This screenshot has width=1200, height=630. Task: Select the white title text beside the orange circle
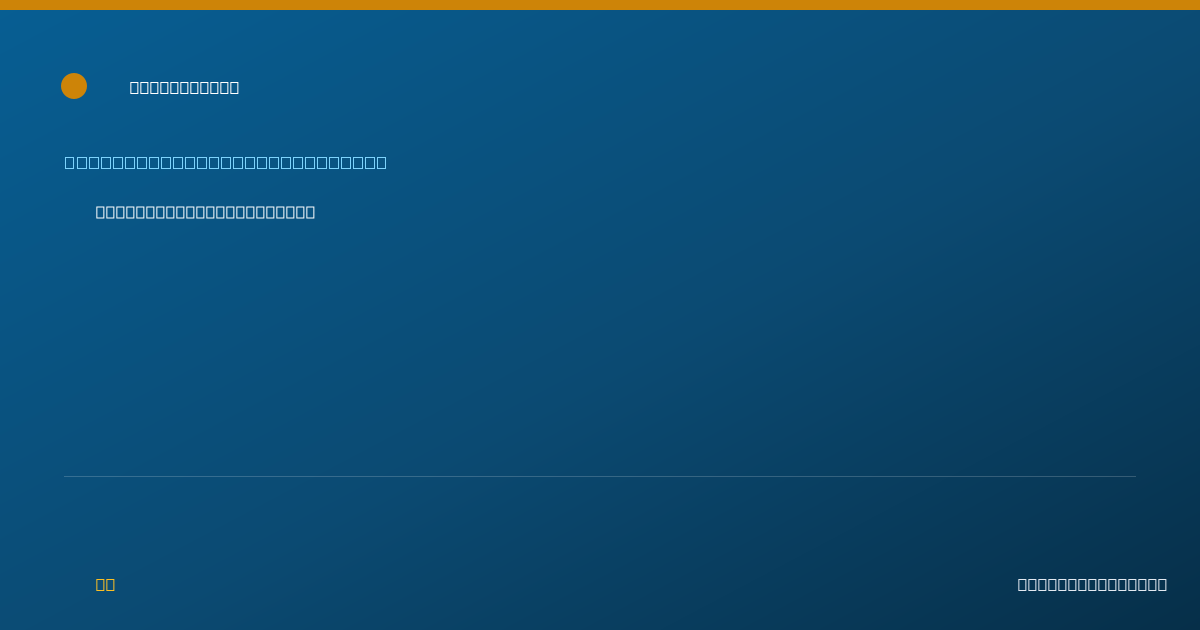pyautogui.click(x=185, y=87)
